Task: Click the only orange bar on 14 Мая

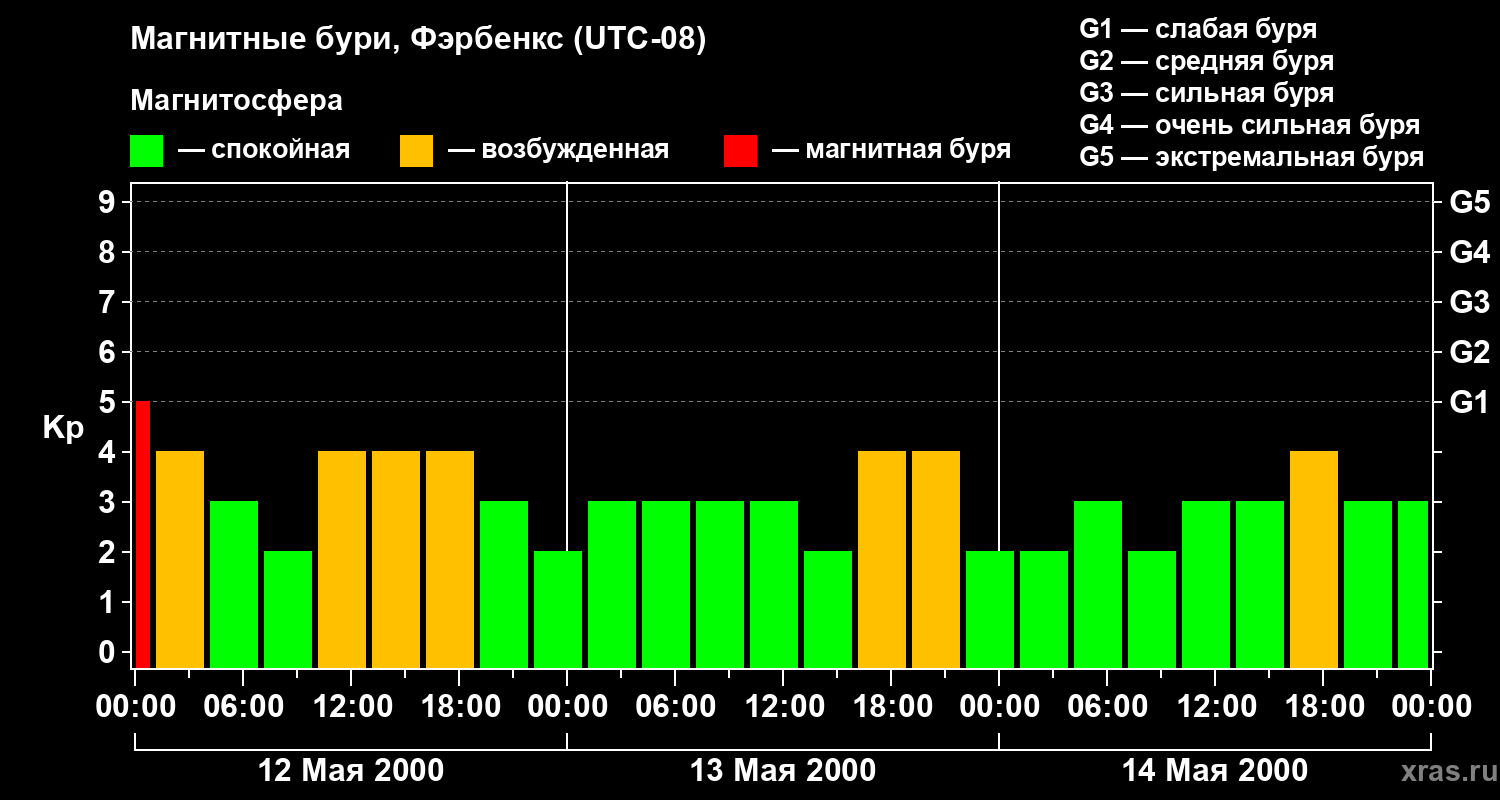Action: click(1314, 559)
